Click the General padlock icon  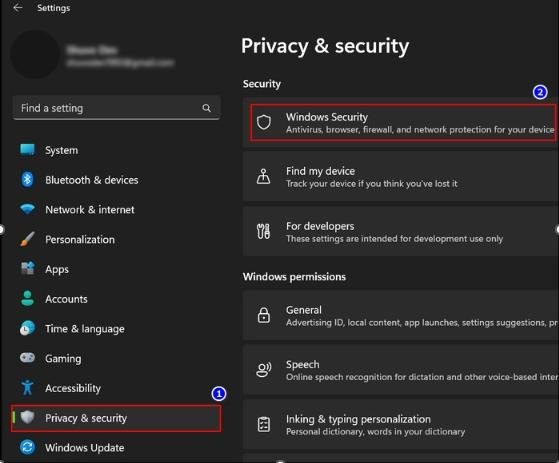pyautogui.click(x=264, y=315)
